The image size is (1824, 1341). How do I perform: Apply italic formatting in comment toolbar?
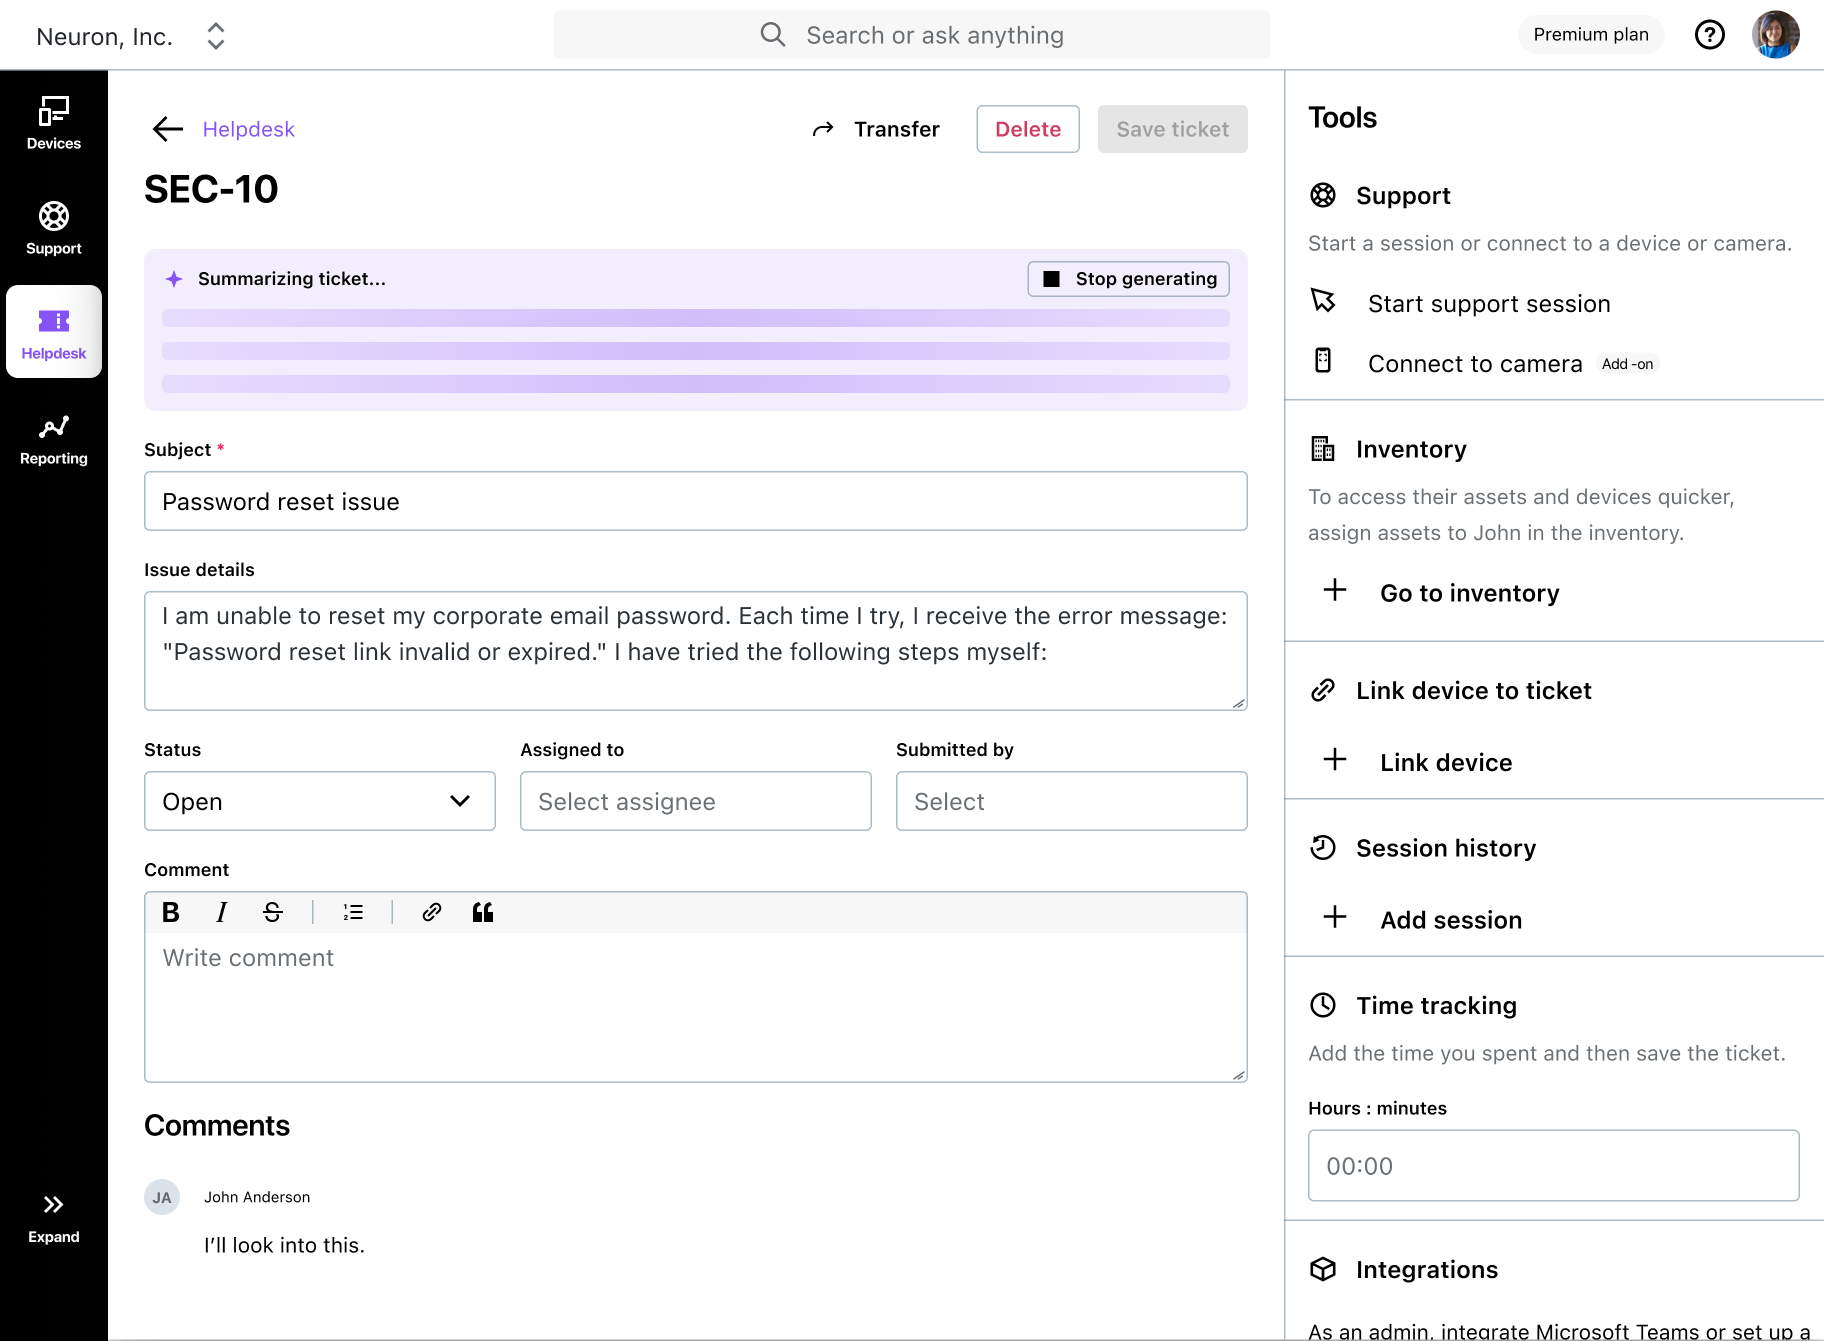pyautogui.click(x=221, y=912)
